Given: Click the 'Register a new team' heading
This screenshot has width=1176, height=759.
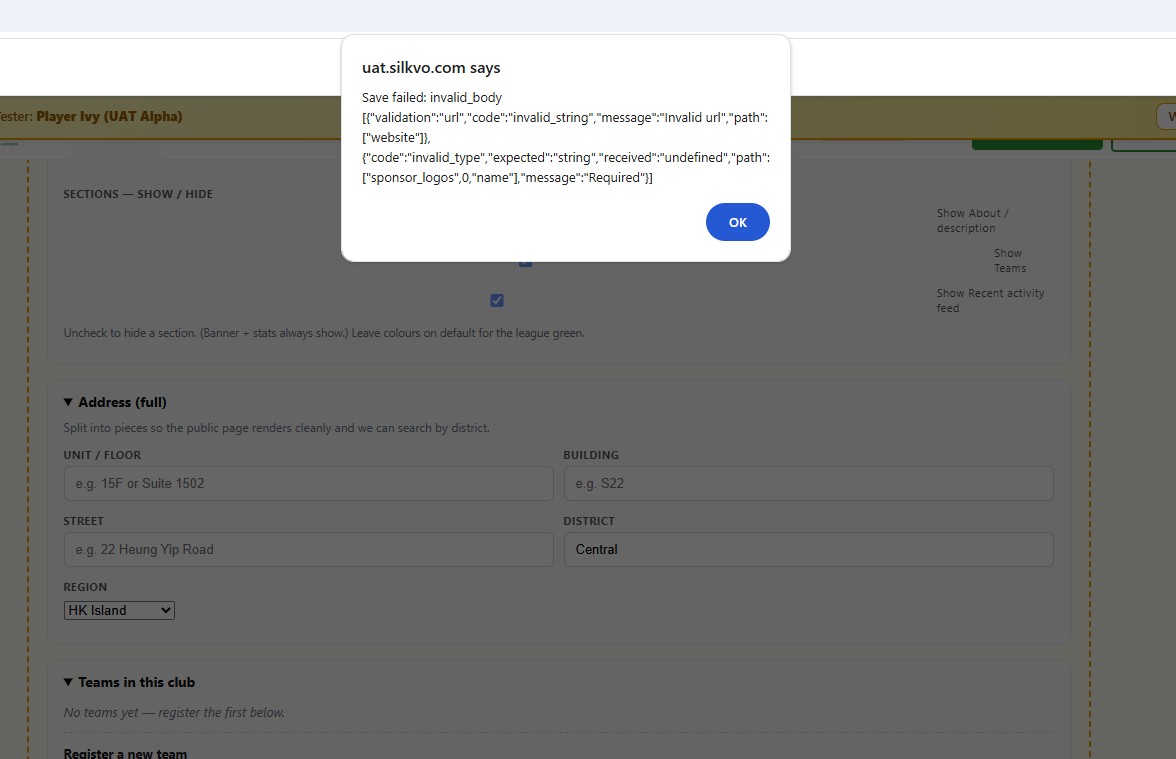Looking at the screenshot, I should 125,753.
